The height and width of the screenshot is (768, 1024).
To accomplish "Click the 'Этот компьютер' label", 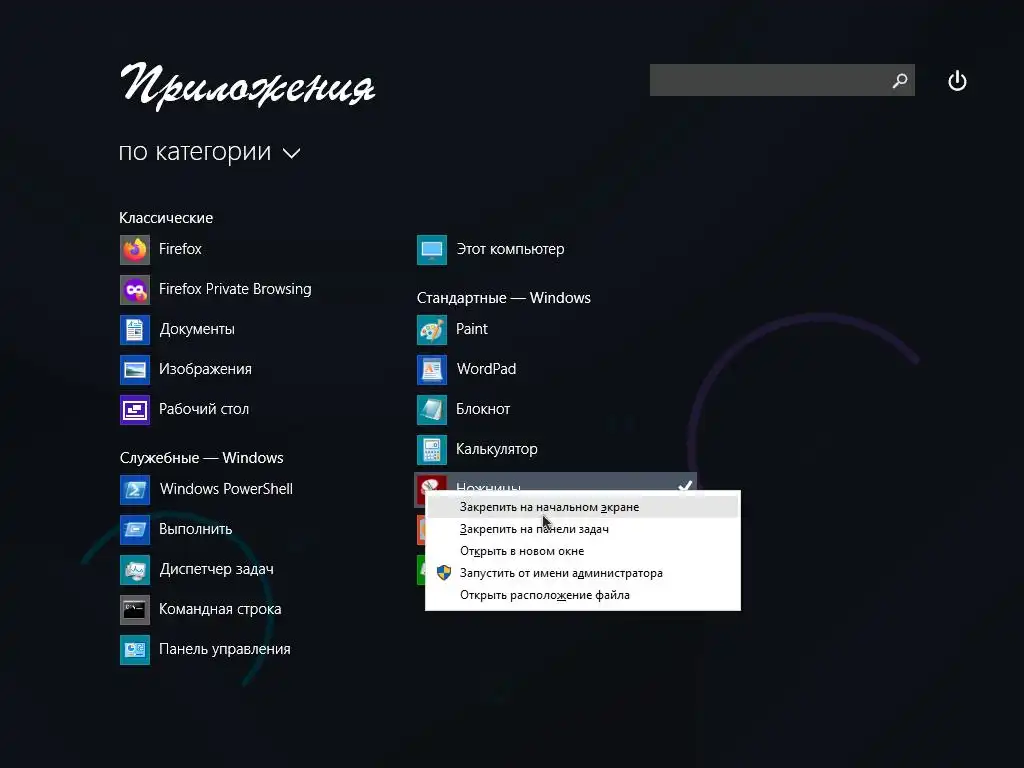I will pos(510,249).
